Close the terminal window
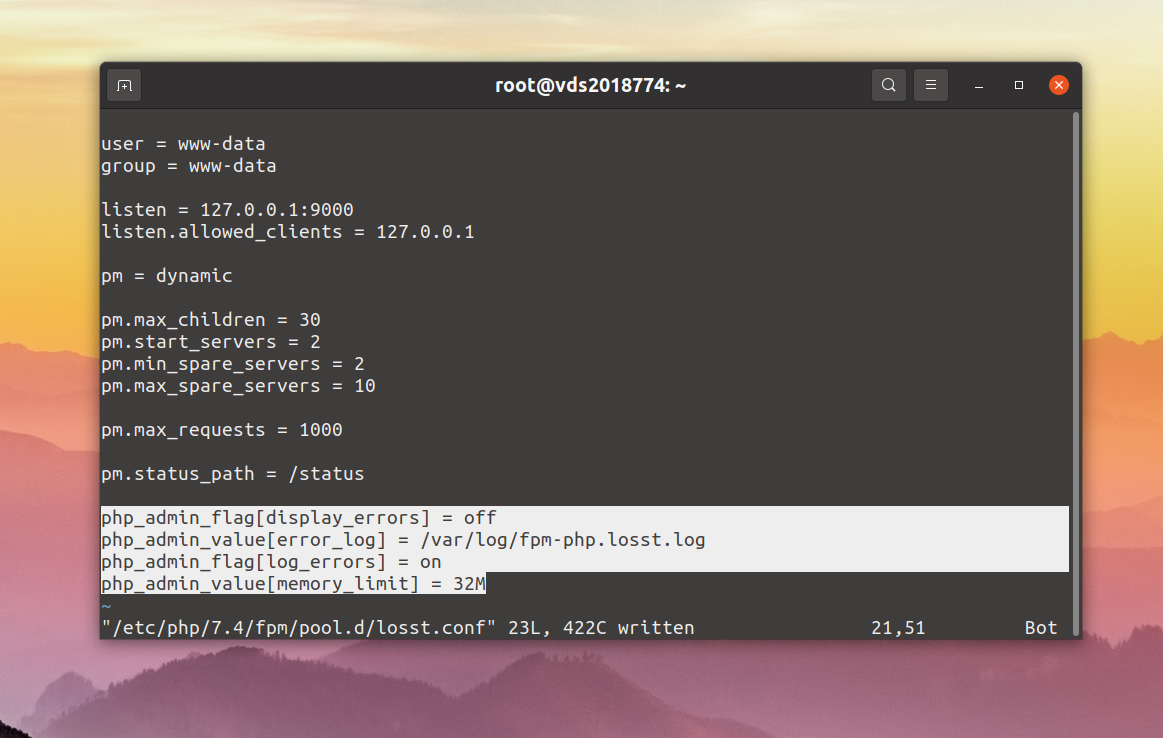1163x738 pixels. [x=1059, y=85]
